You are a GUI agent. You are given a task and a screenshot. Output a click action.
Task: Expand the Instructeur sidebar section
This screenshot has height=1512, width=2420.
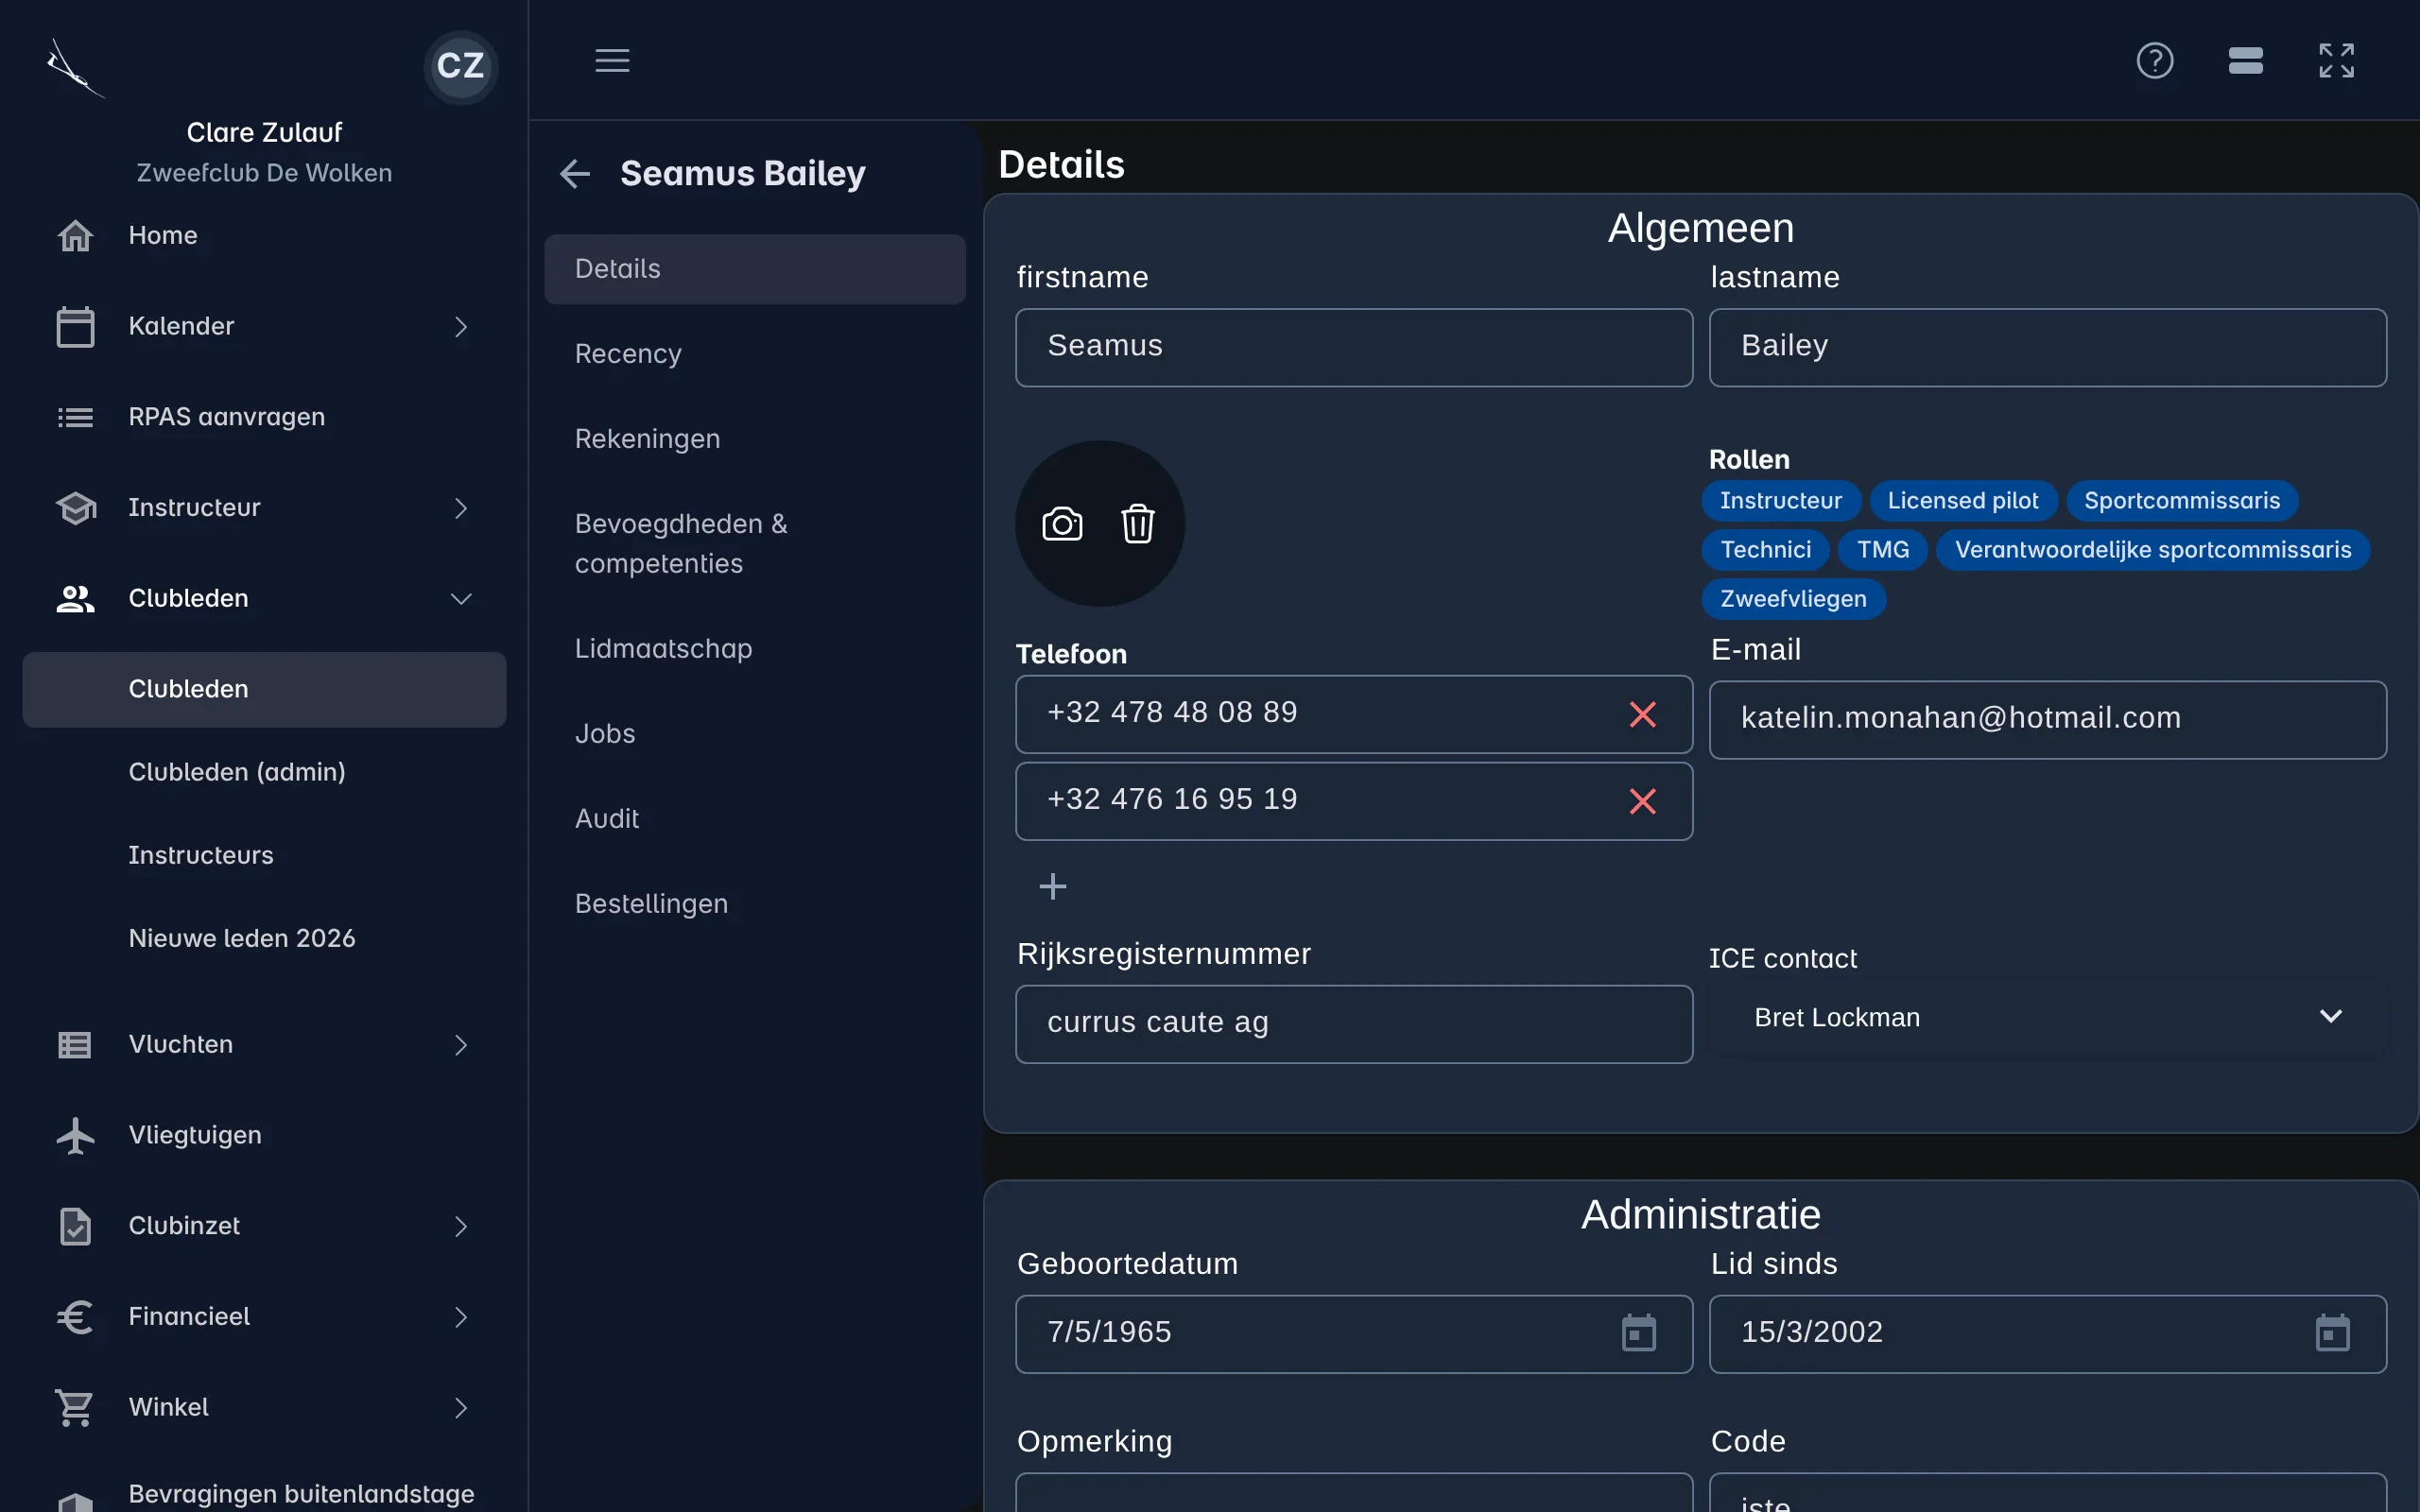coord(264,508)
